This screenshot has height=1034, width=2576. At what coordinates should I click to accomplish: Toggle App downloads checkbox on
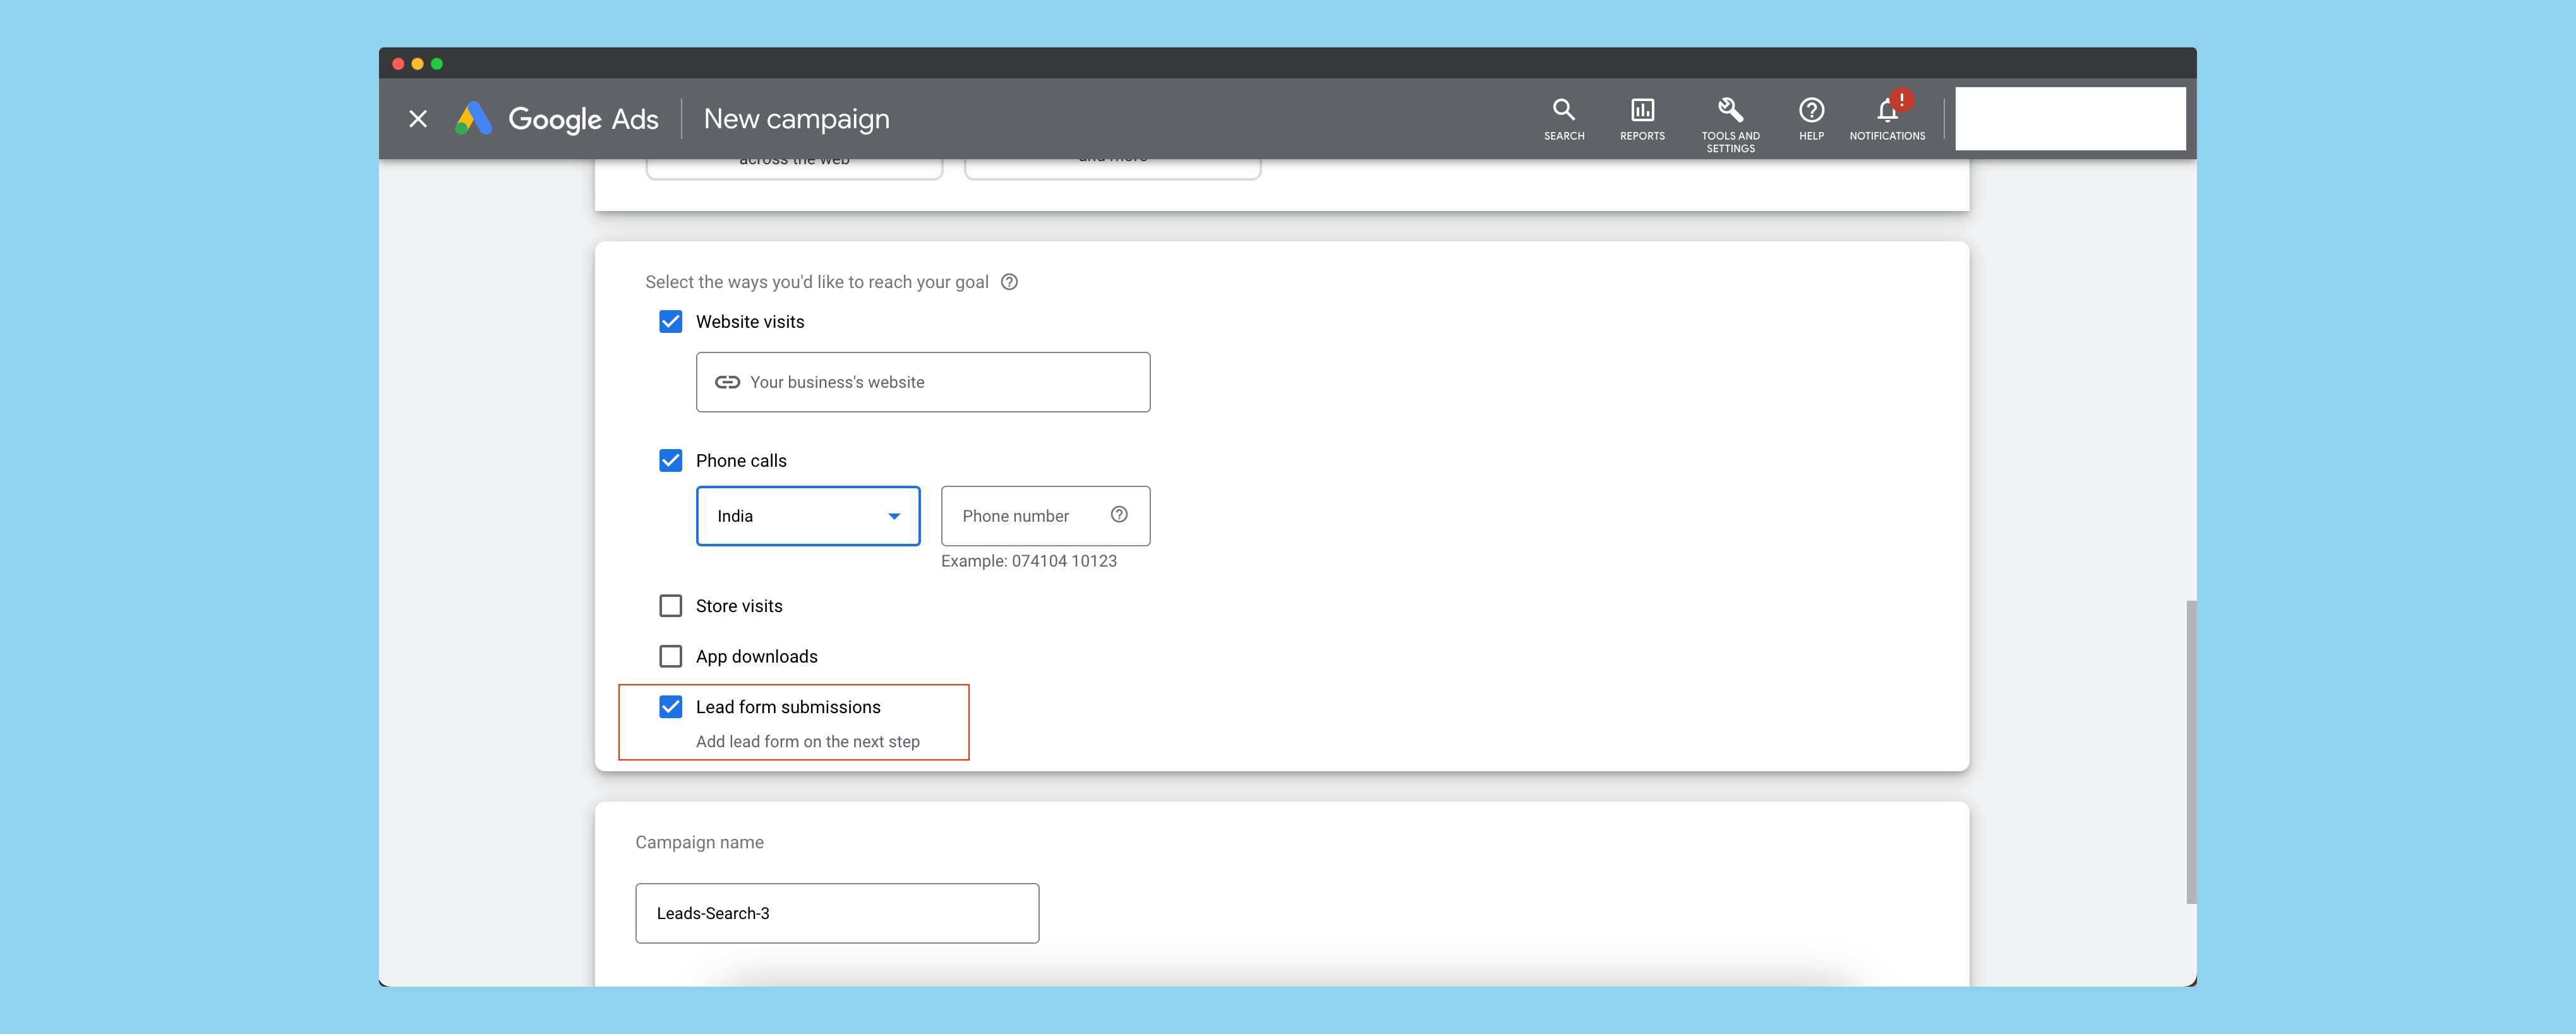coord(669,656)
